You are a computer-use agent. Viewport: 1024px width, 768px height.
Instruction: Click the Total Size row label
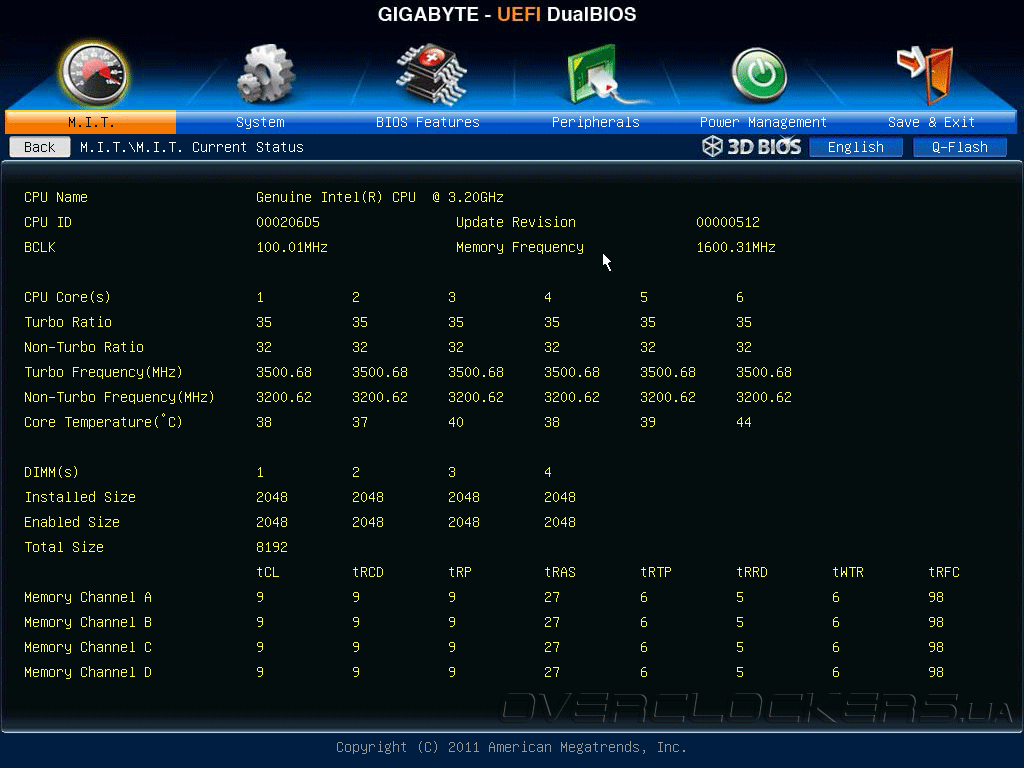[x=64, y=547]
